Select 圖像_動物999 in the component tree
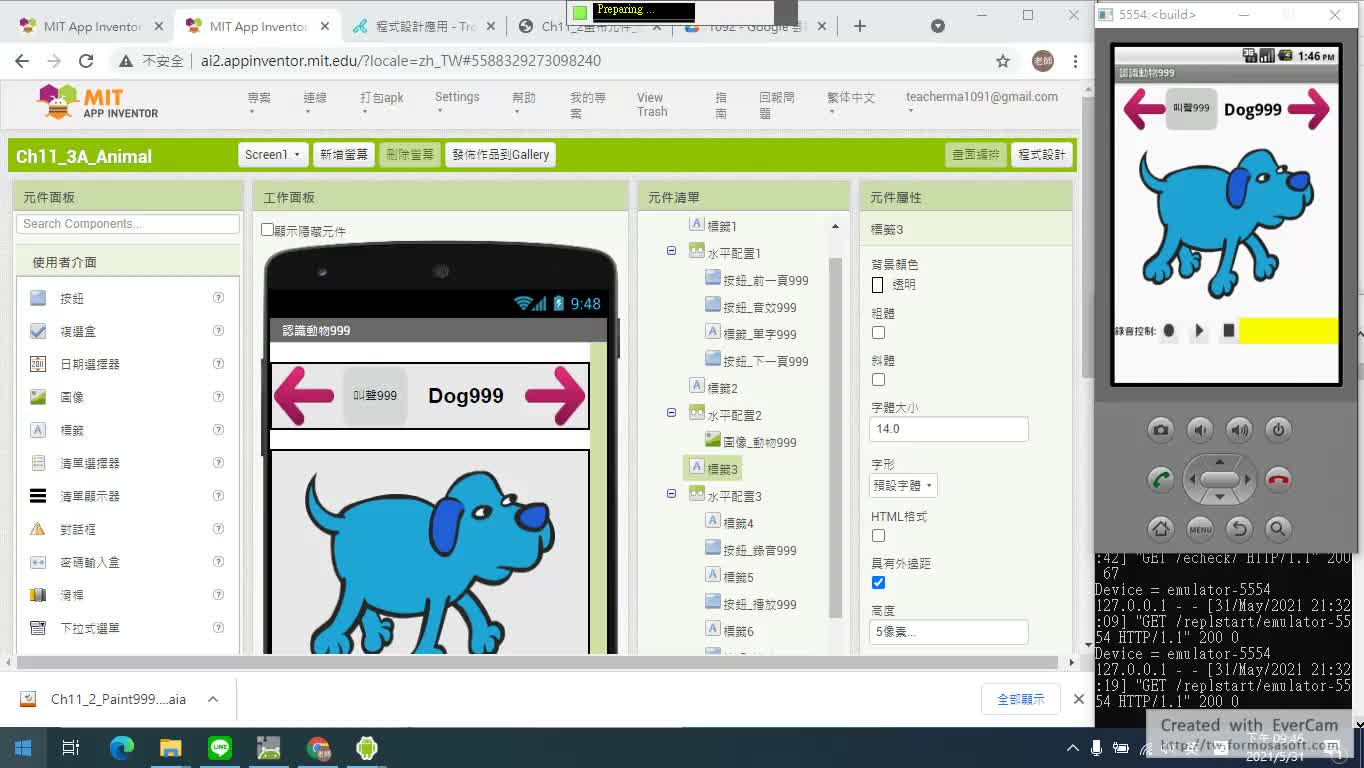 tap(751, 442)
